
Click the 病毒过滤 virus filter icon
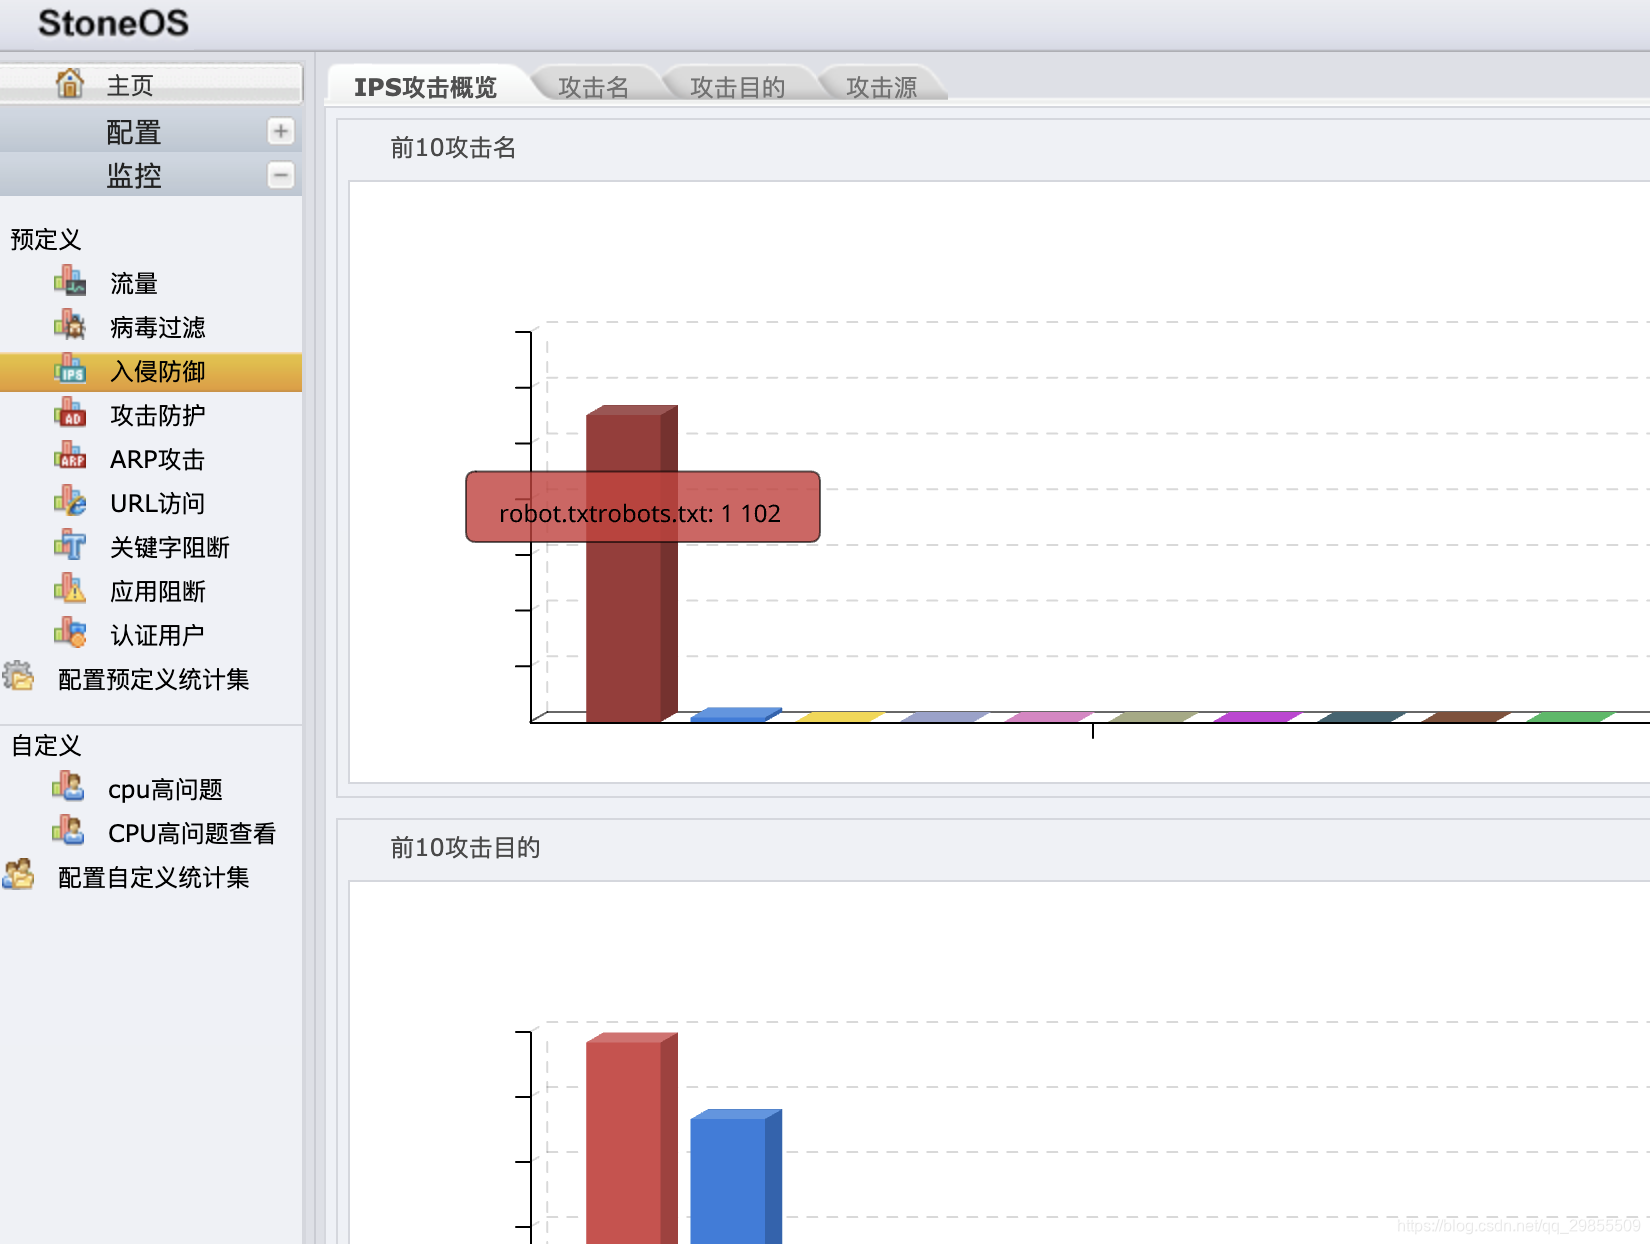pyautogui.click(x=69, y=325)
